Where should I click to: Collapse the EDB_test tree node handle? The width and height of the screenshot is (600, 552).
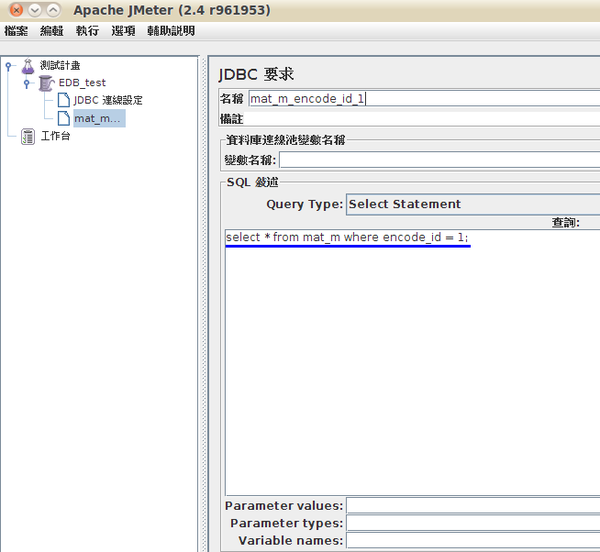[26, 83]
